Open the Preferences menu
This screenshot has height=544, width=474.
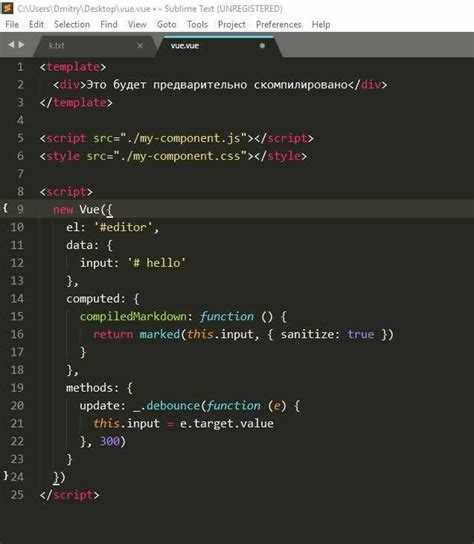(x=279, y=25)
